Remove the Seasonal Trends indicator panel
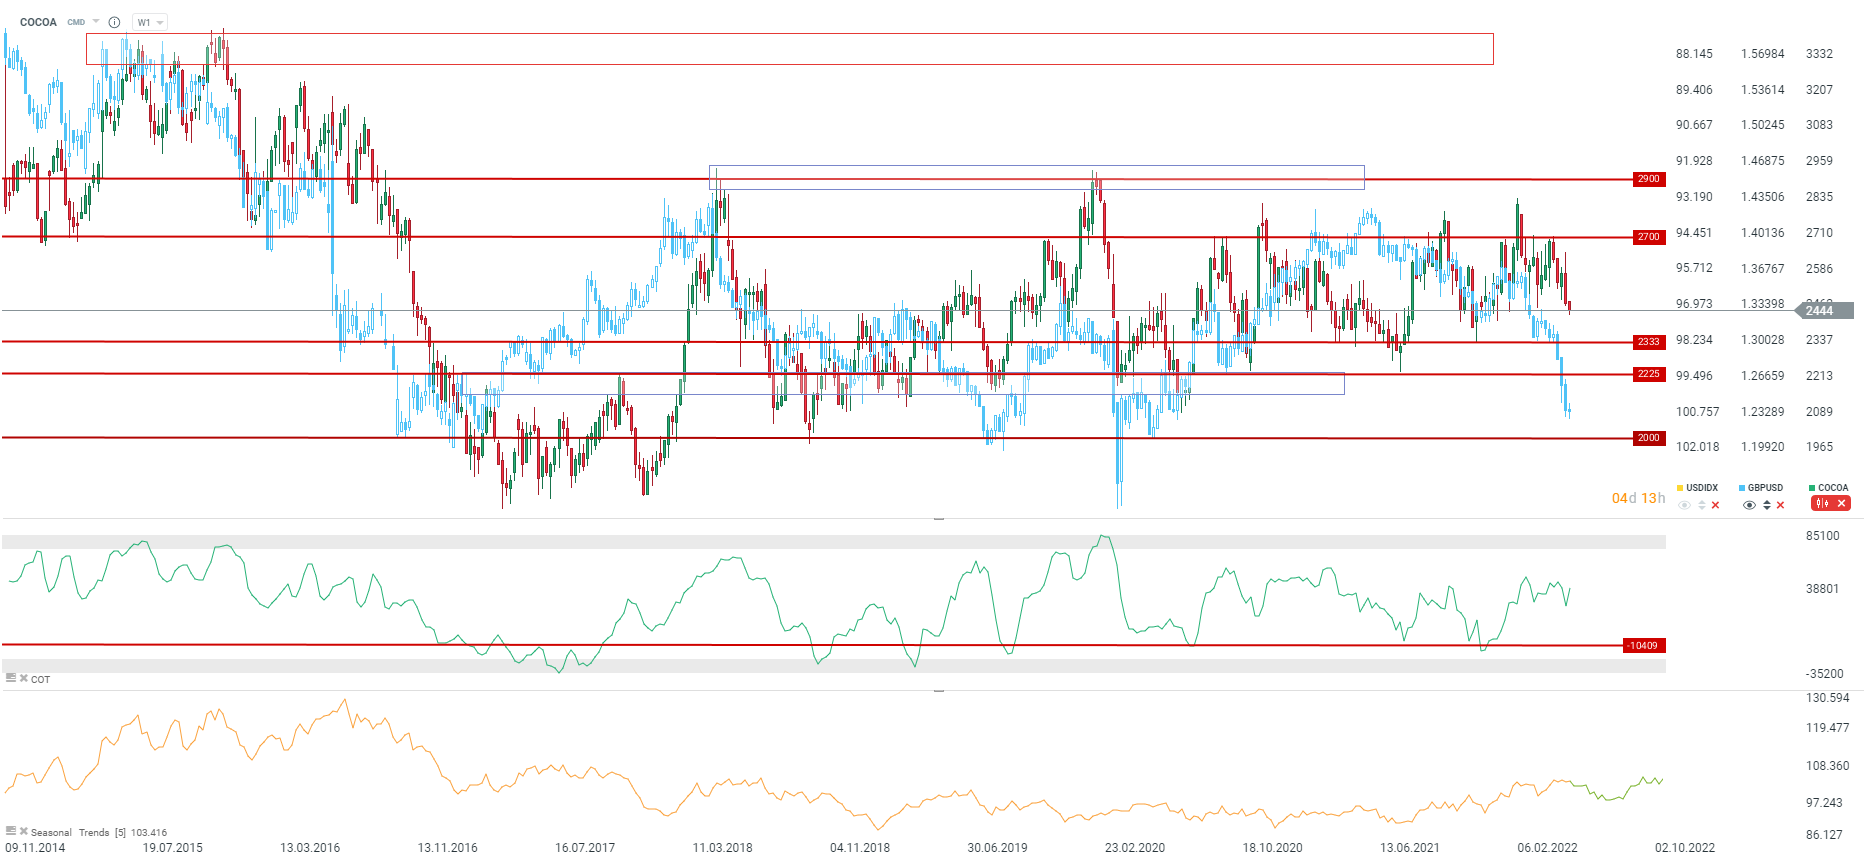Image resolution: width=1866 pixels, height=865 pixels. point(24,831)
